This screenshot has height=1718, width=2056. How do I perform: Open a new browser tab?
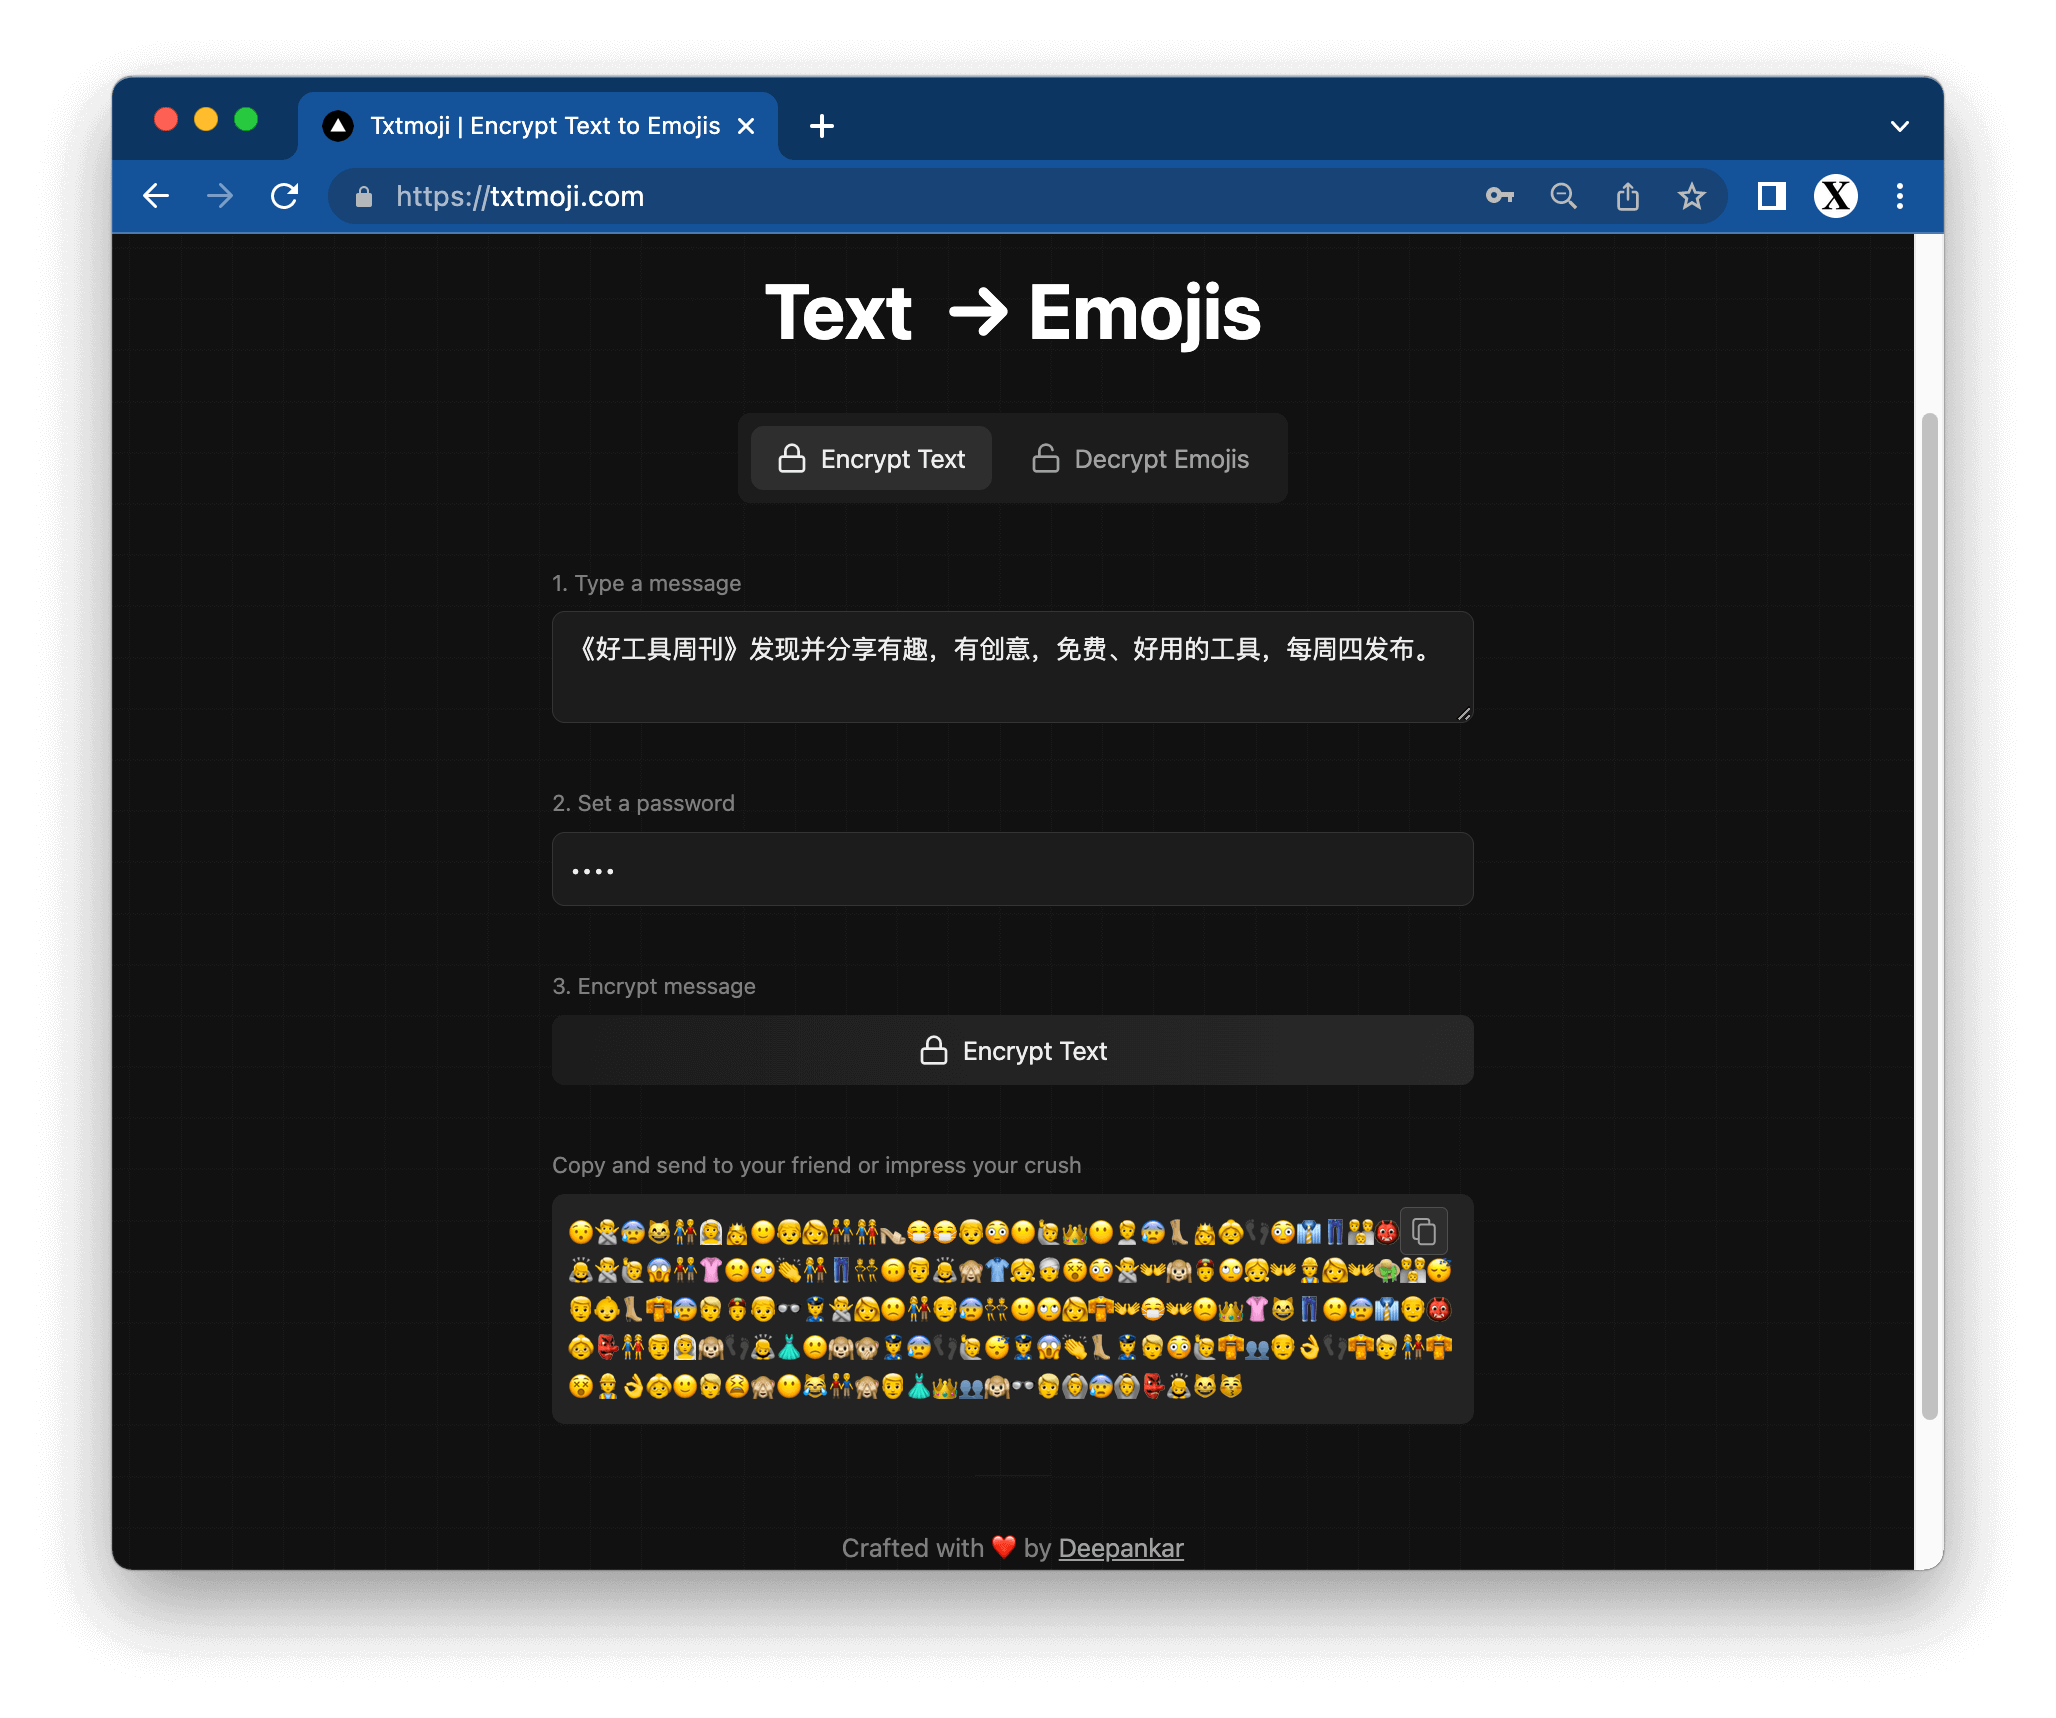822,126
